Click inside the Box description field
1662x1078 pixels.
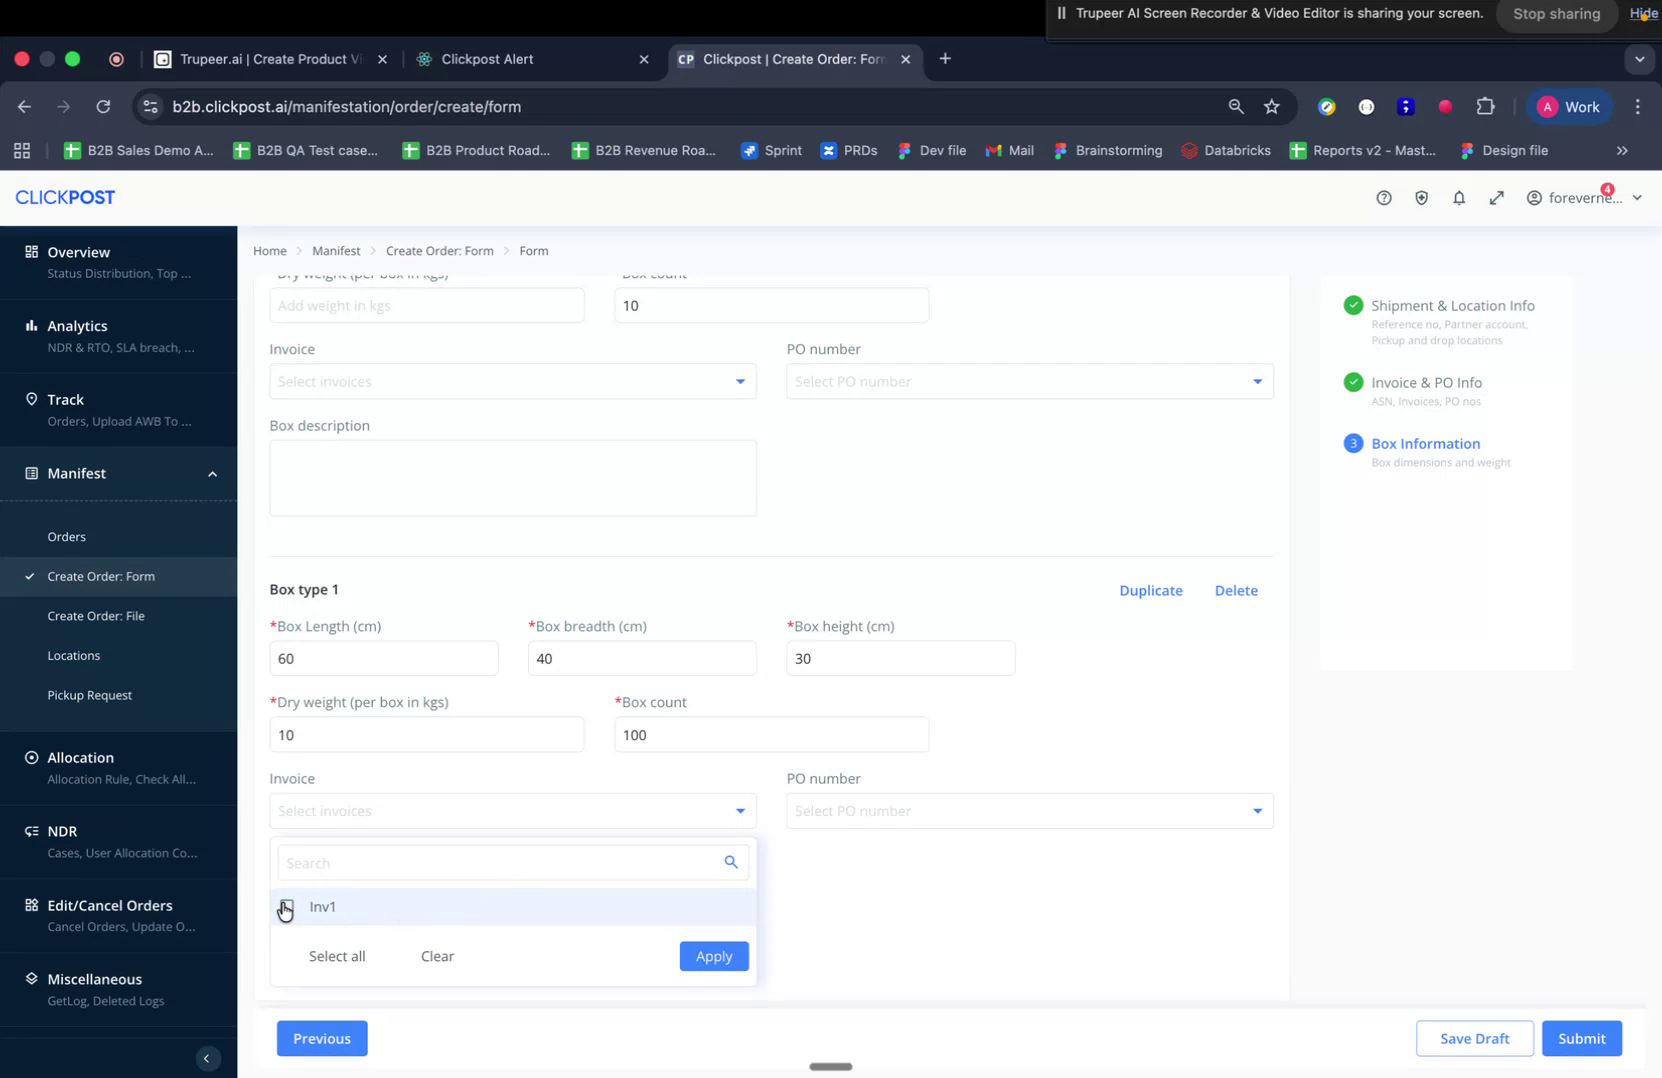pos(512,477)
